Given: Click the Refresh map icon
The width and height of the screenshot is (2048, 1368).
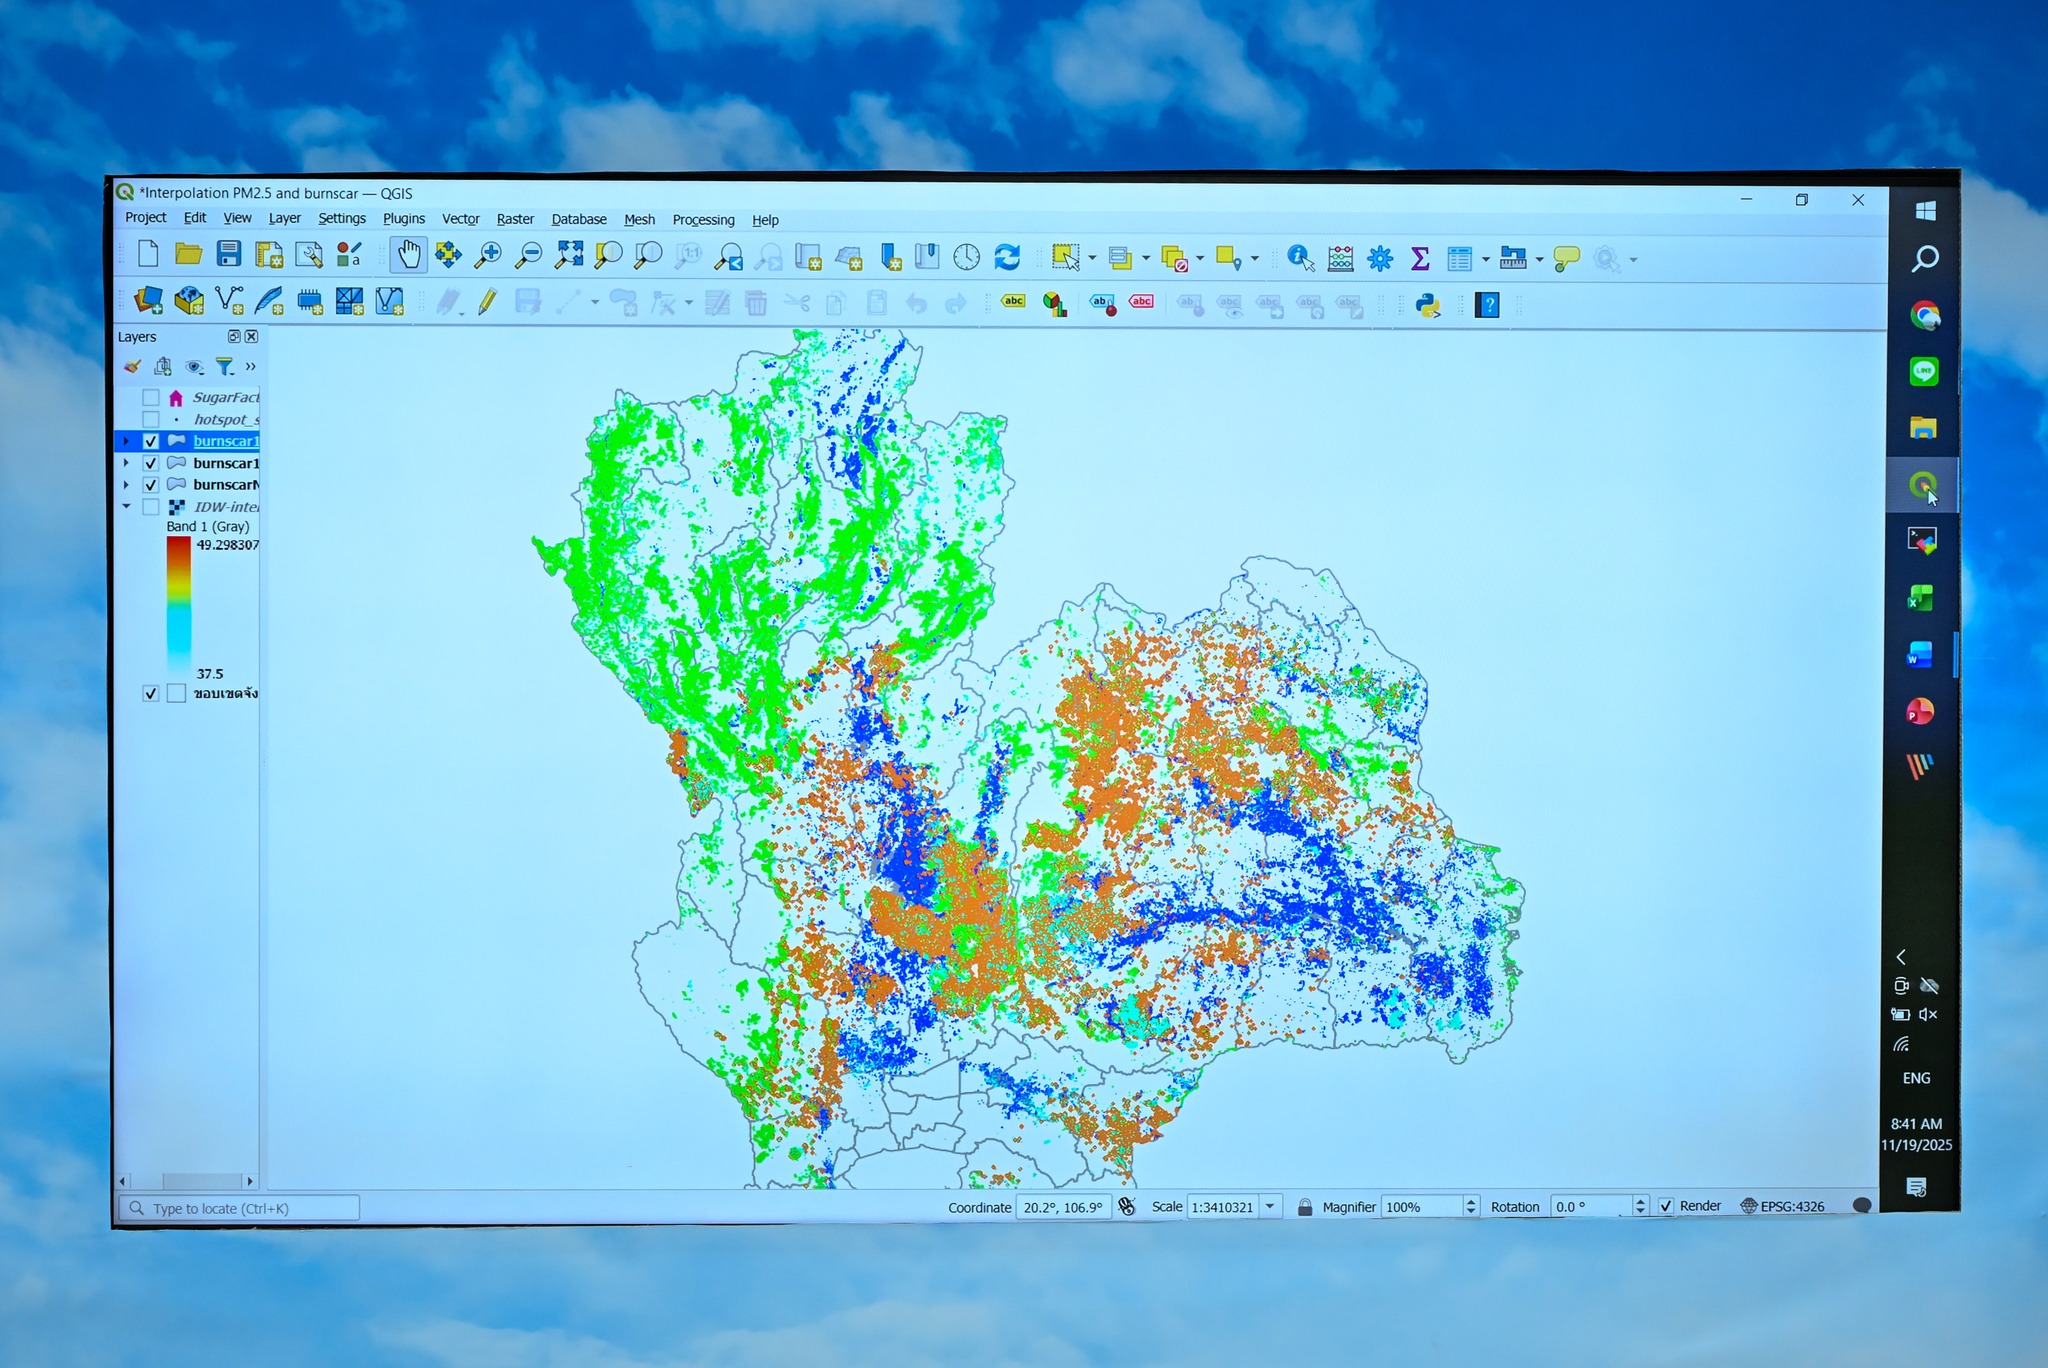Looking at the screenshot, I should pos(1007,258).
